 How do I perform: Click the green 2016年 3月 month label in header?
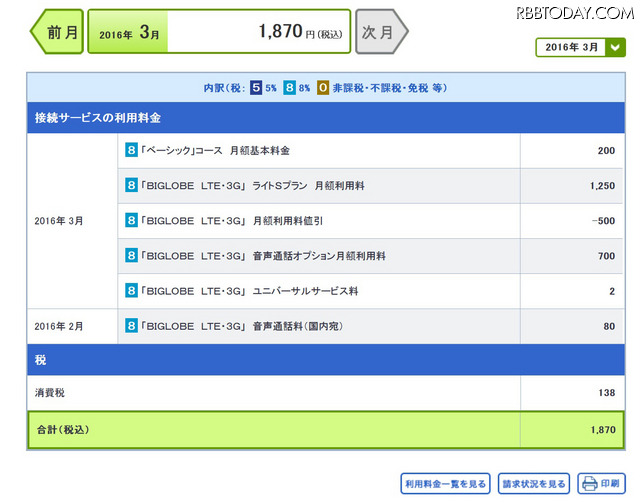tap(129, 32)
